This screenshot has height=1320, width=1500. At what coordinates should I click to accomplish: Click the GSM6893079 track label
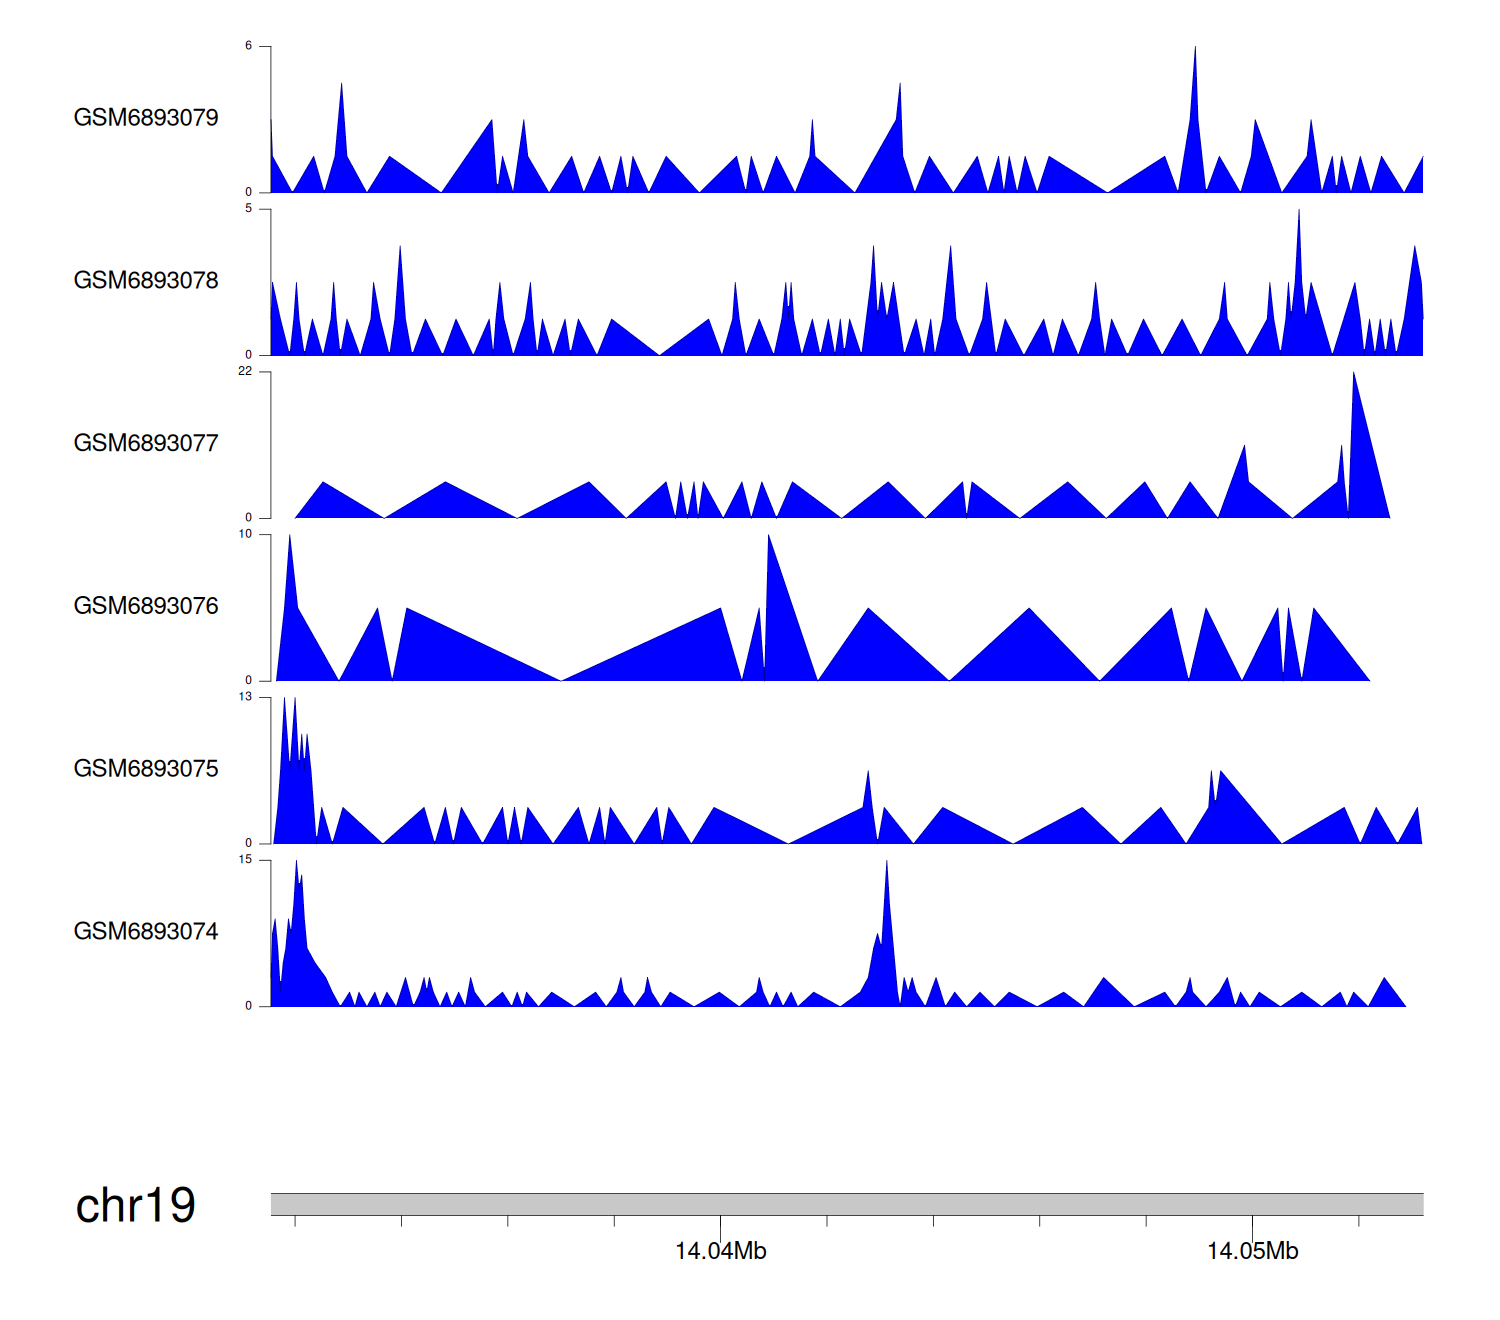point(146,118)
